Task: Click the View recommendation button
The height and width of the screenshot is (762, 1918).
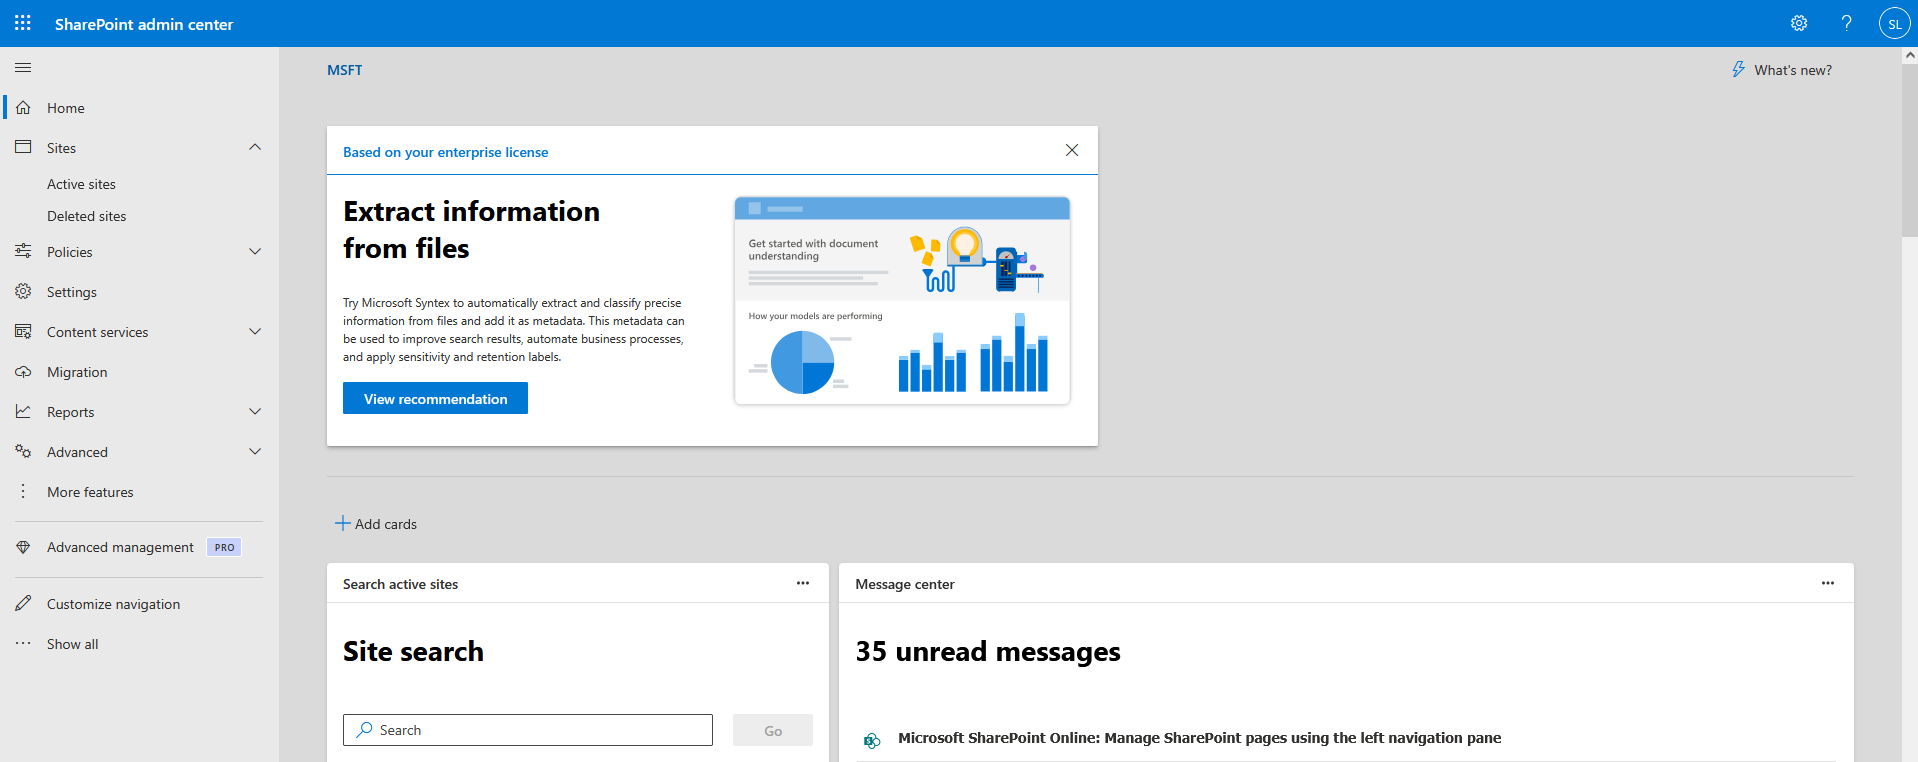Action: [x=435, y=398]
